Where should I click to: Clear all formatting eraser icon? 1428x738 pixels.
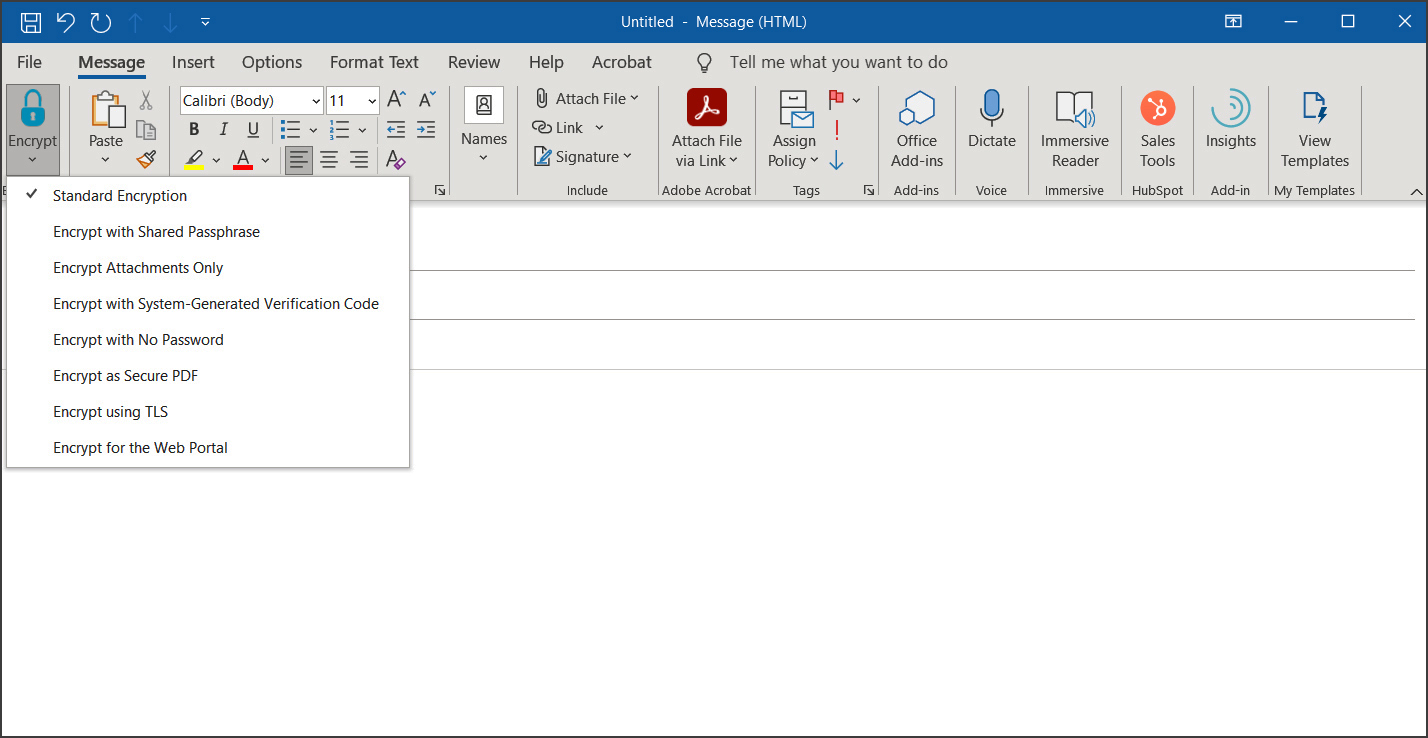[x=396, y=159]
